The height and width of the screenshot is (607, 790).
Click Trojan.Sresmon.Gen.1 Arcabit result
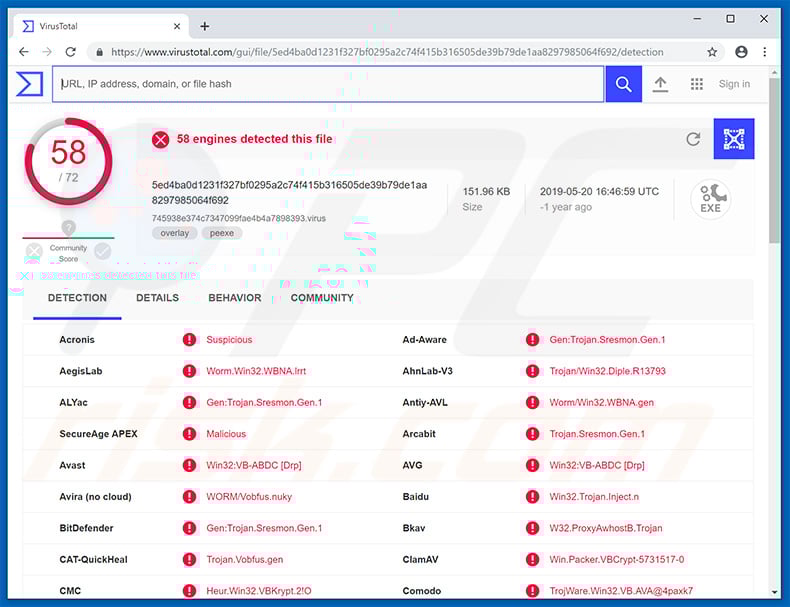click(x=597, y=434)
